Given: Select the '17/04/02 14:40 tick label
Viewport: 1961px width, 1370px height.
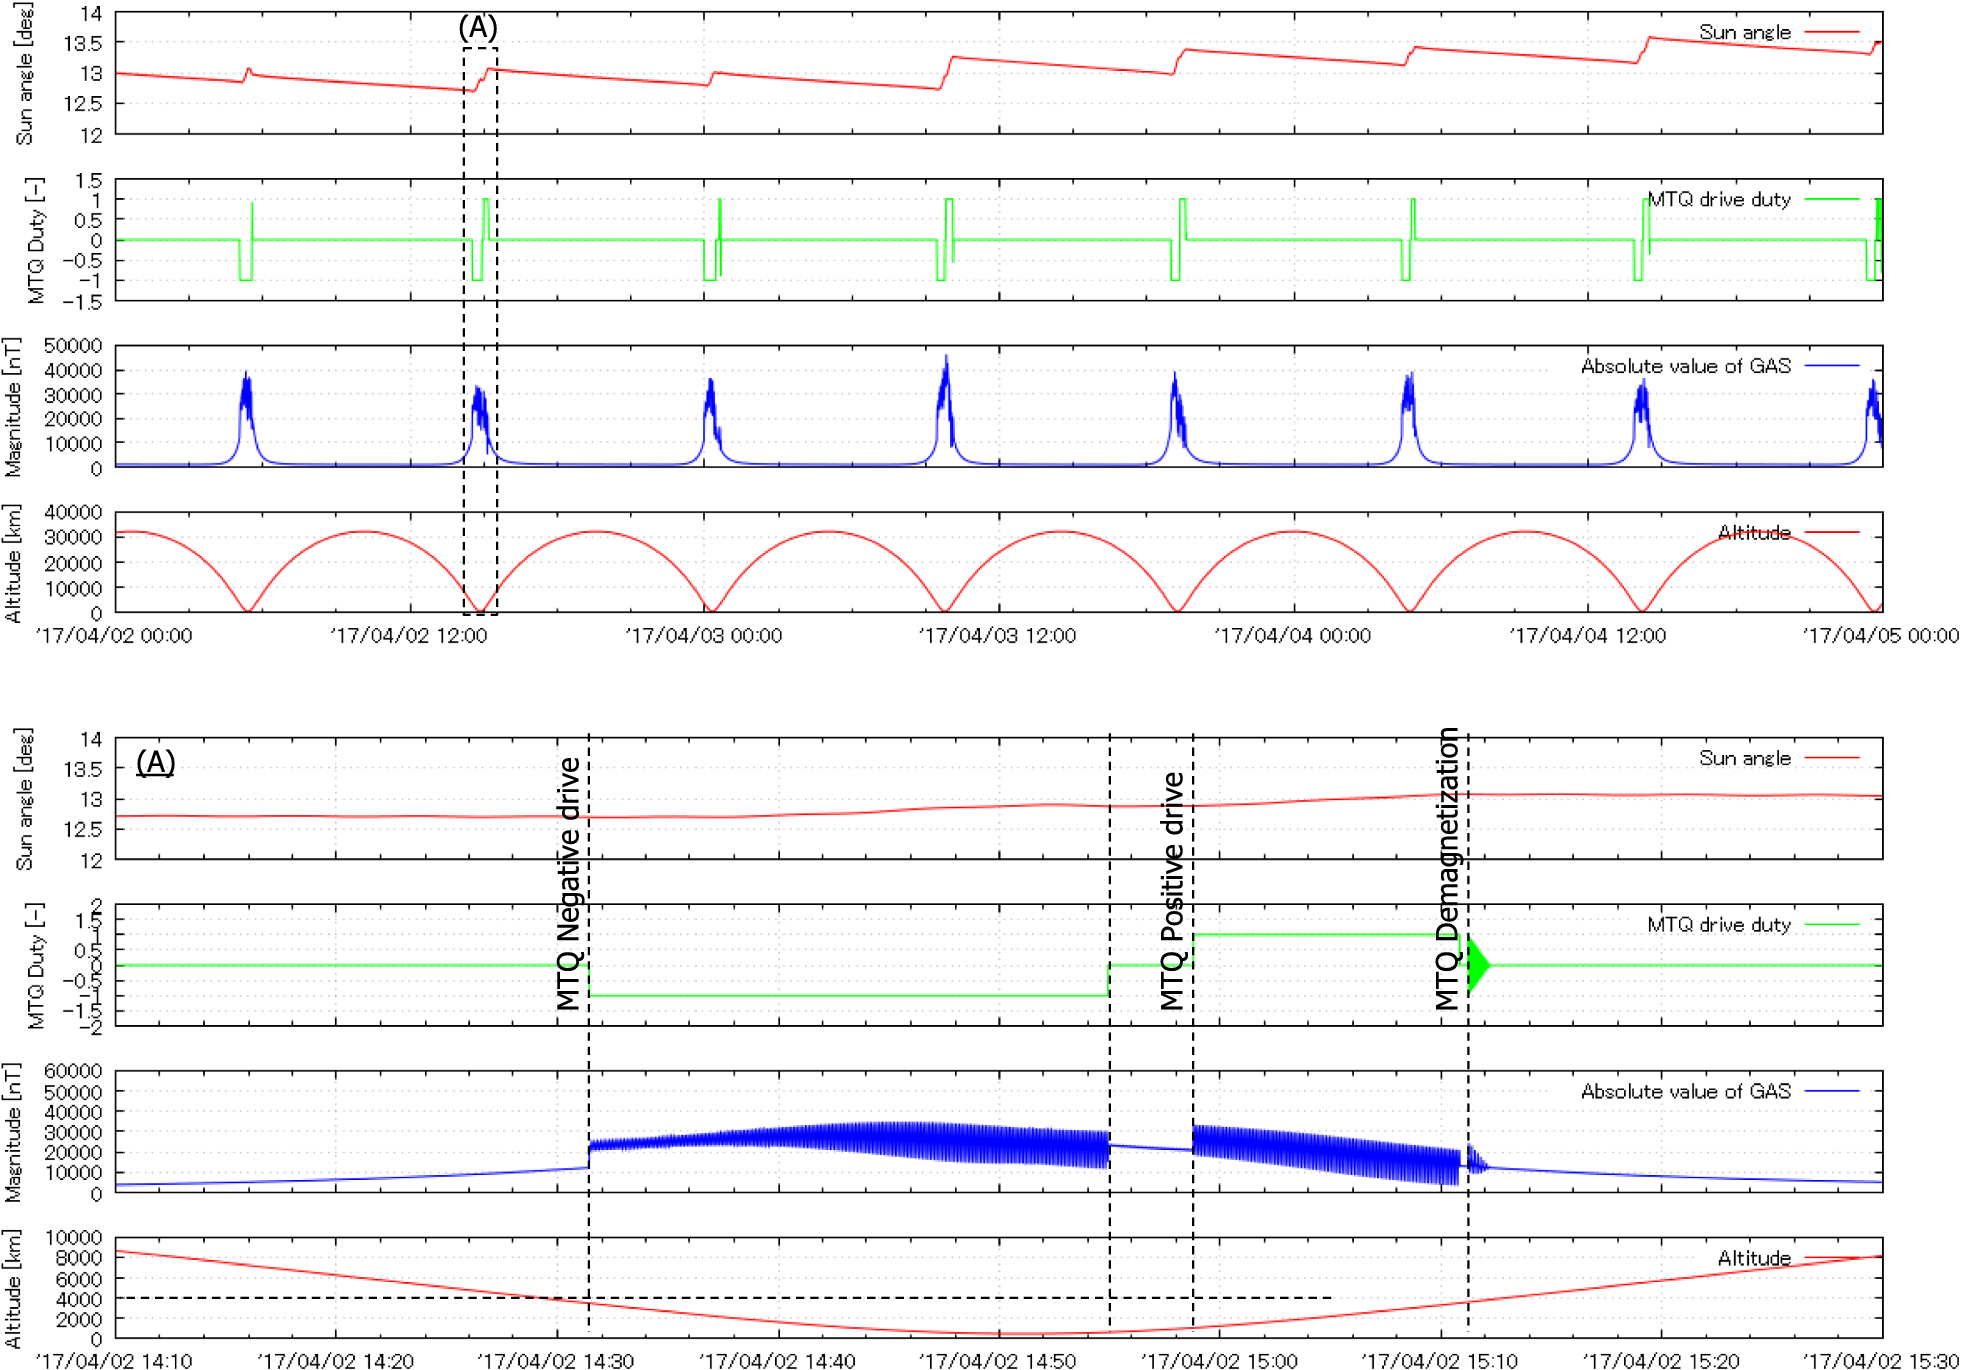Looking at the screenshot, I should (x=777, y=1361).
